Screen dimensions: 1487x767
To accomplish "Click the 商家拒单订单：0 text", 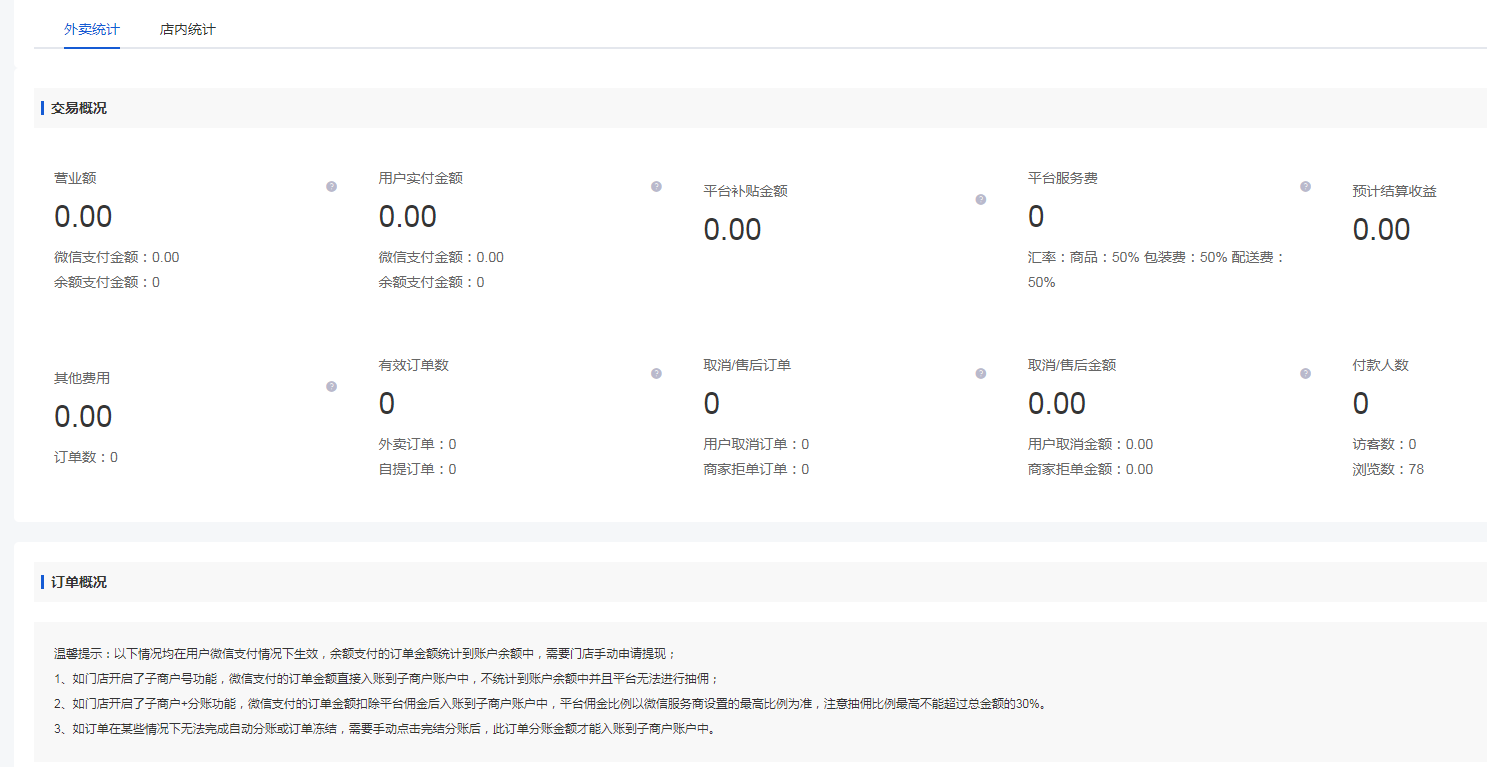I will [x=757, y=469].
